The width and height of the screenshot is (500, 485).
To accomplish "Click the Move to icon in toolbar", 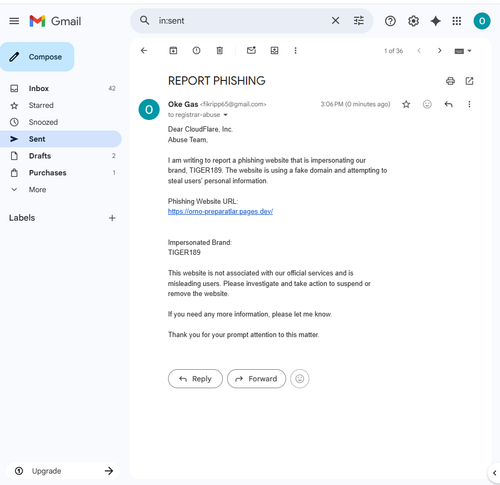I will click(x=274, y=50).
